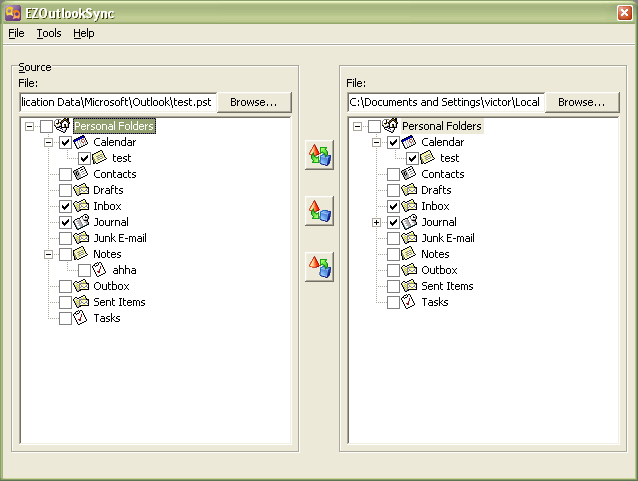Open the Help menu
The width and height of the screenshot is (638, 481).
[84, 33]
